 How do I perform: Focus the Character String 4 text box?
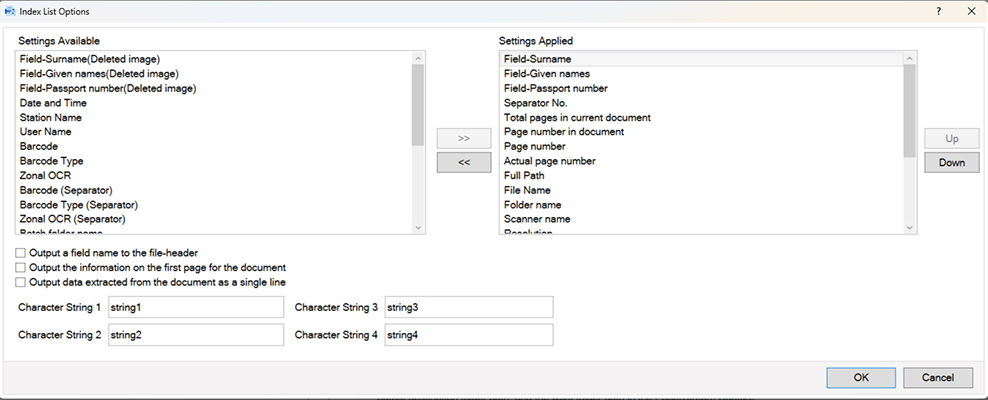tap(468, 335)
